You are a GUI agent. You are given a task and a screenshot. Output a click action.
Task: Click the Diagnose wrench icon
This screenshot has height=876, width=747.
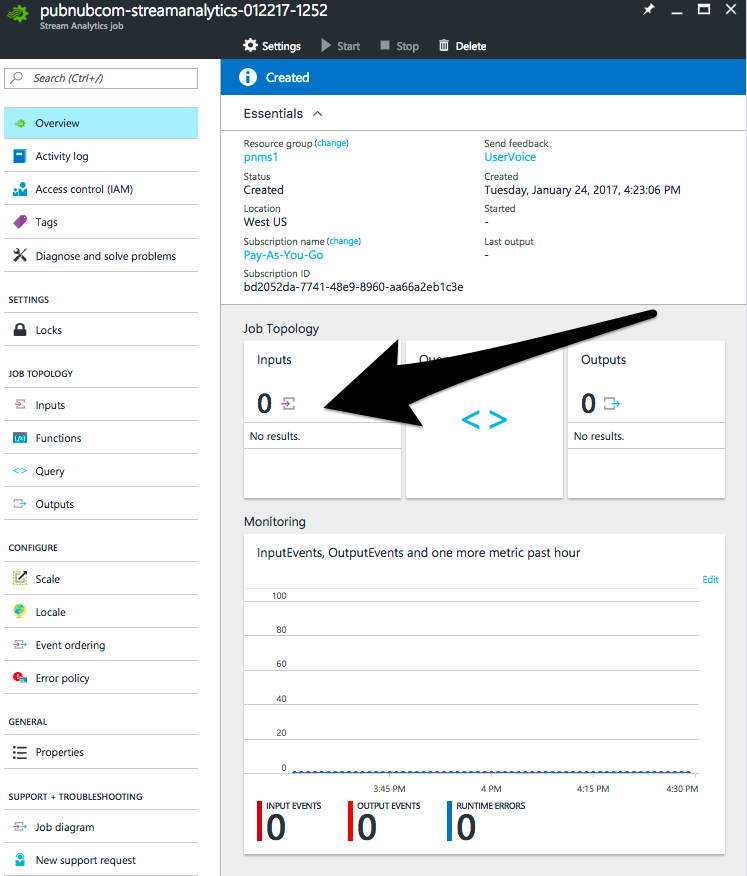click(x=20, y=255)
